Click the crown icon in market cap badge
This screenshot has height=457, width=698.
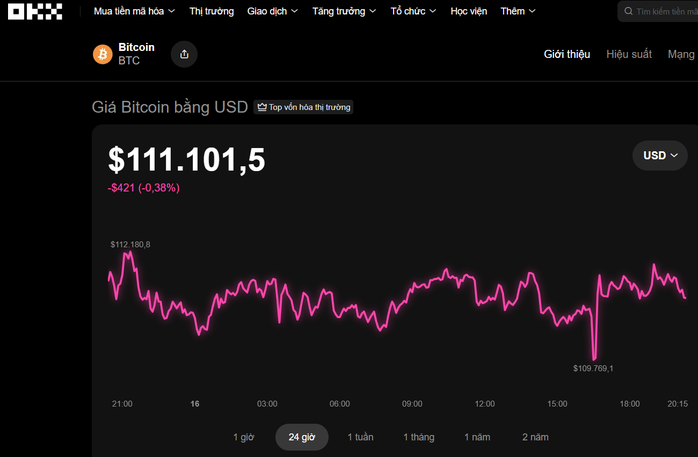pyautogui.click(x=262, y=107)
